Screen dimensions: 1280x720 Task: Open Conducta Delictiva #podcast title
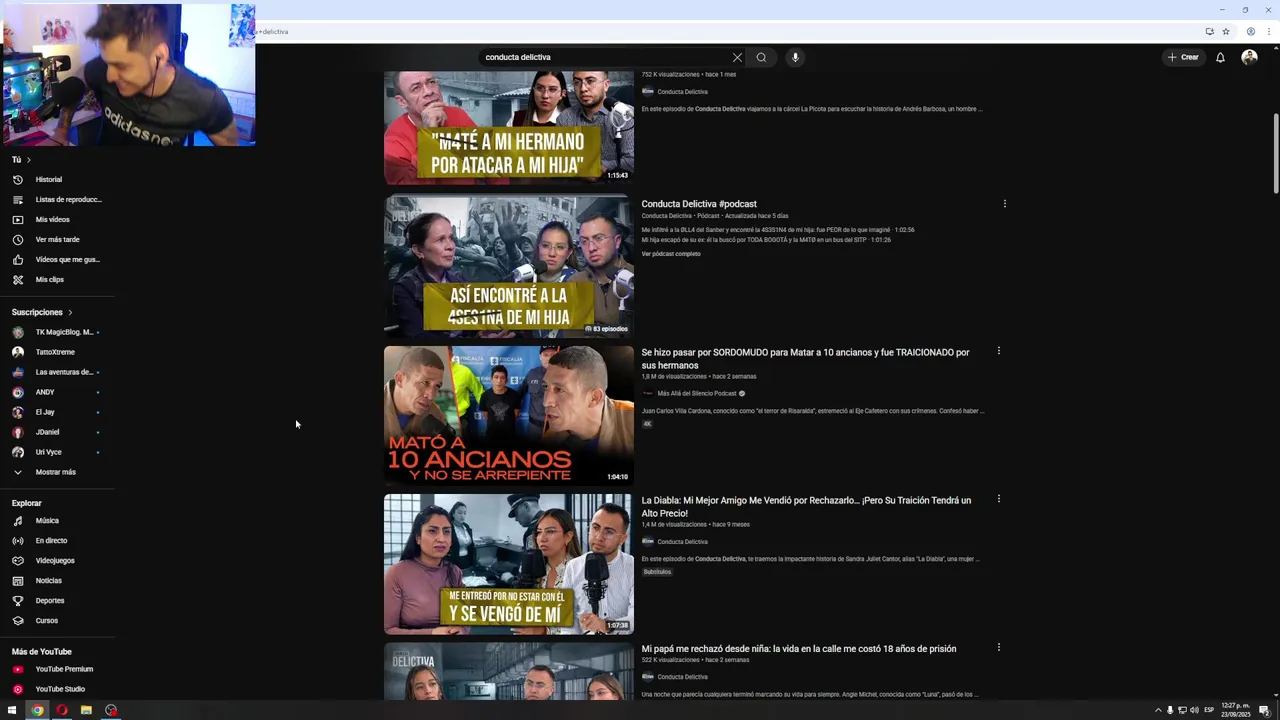coord(699,204)
